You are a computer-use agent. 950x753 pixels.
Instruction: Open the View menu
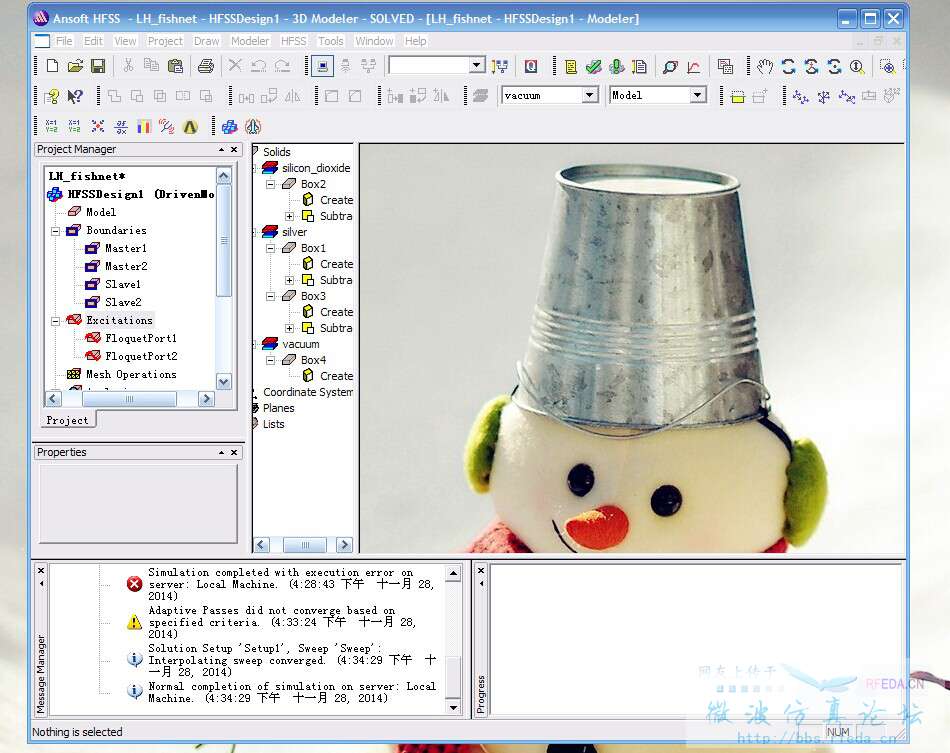pos(125,41)
